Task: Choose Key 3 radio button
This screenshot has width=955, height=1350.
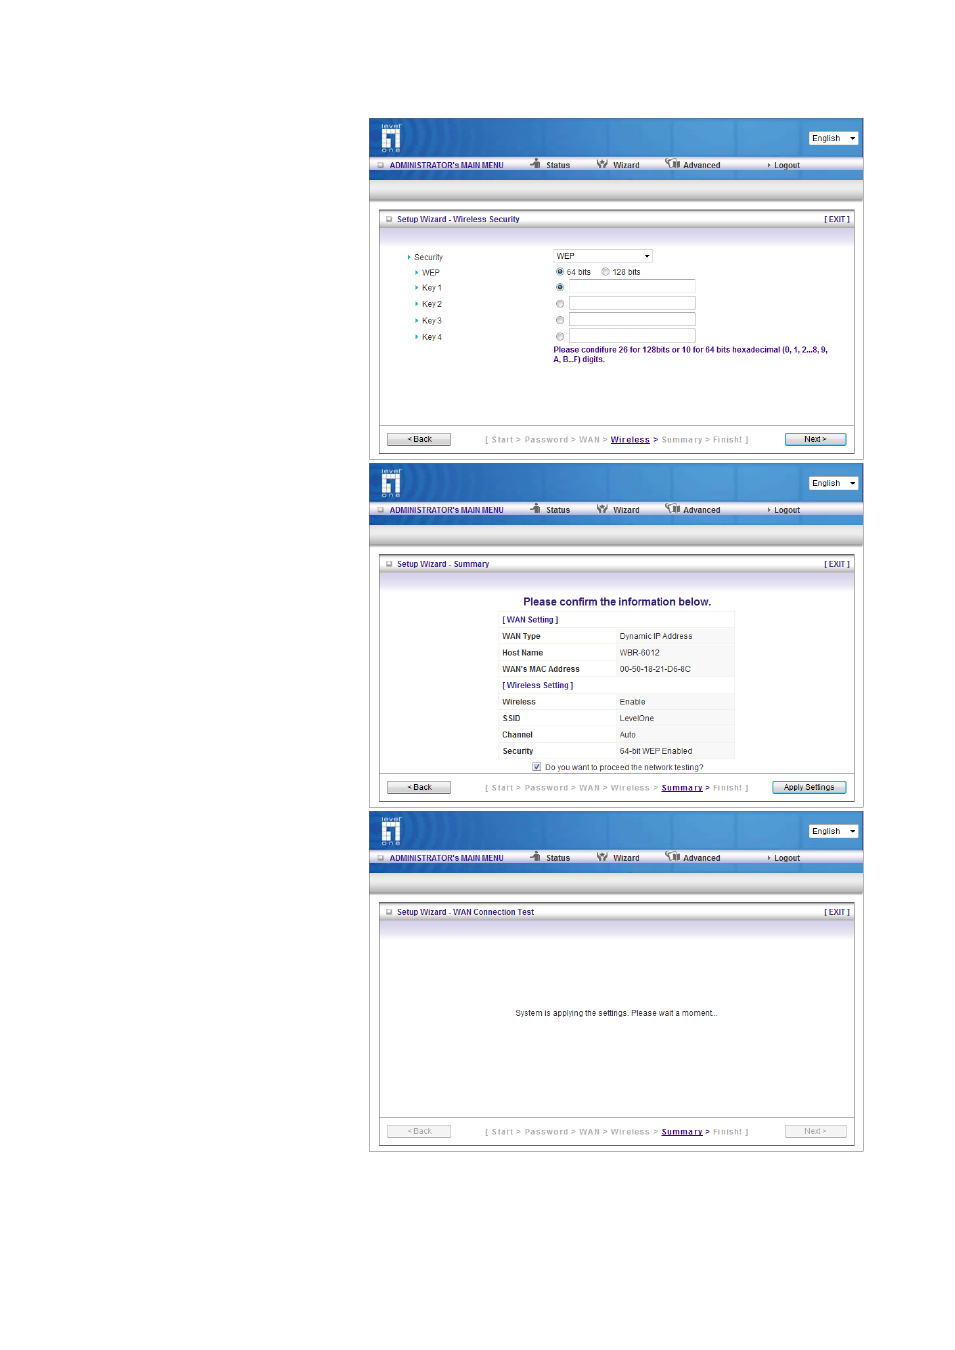Action: coord(560,320)
